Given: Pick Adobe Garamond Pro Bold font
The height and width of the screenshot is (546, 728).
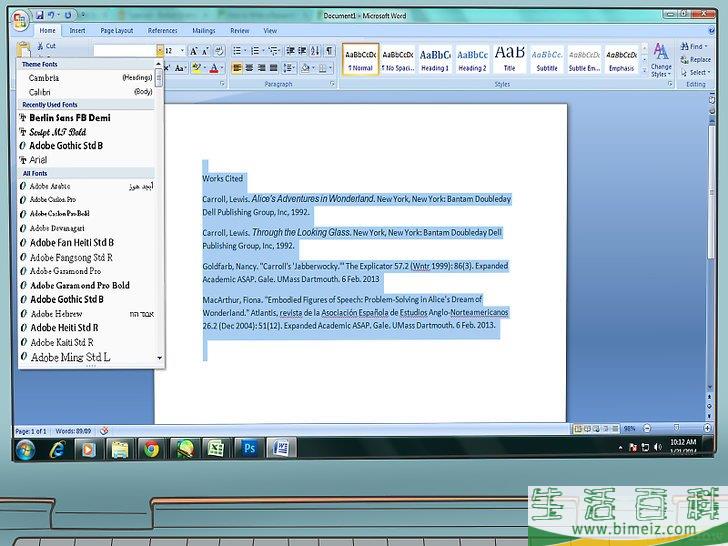Looking at the screenshot, I should click(86, 286).
